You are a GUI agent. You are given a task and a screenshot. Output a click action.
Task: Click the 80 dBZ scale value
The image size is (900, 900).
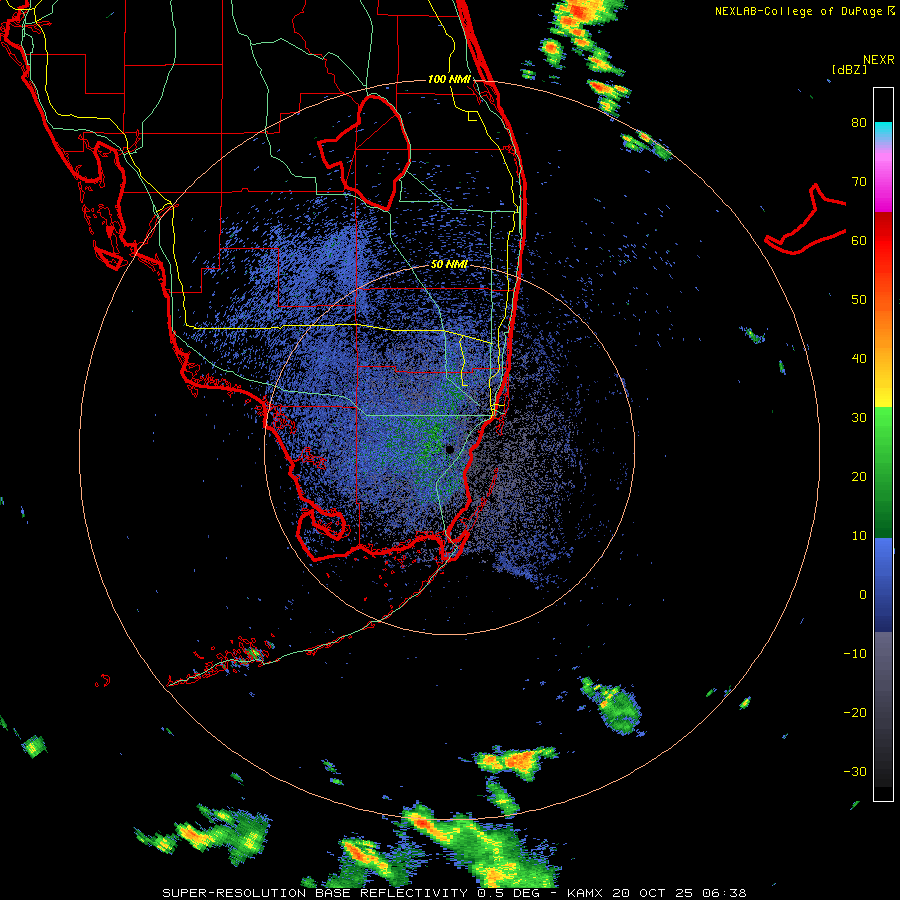(859, 123)
